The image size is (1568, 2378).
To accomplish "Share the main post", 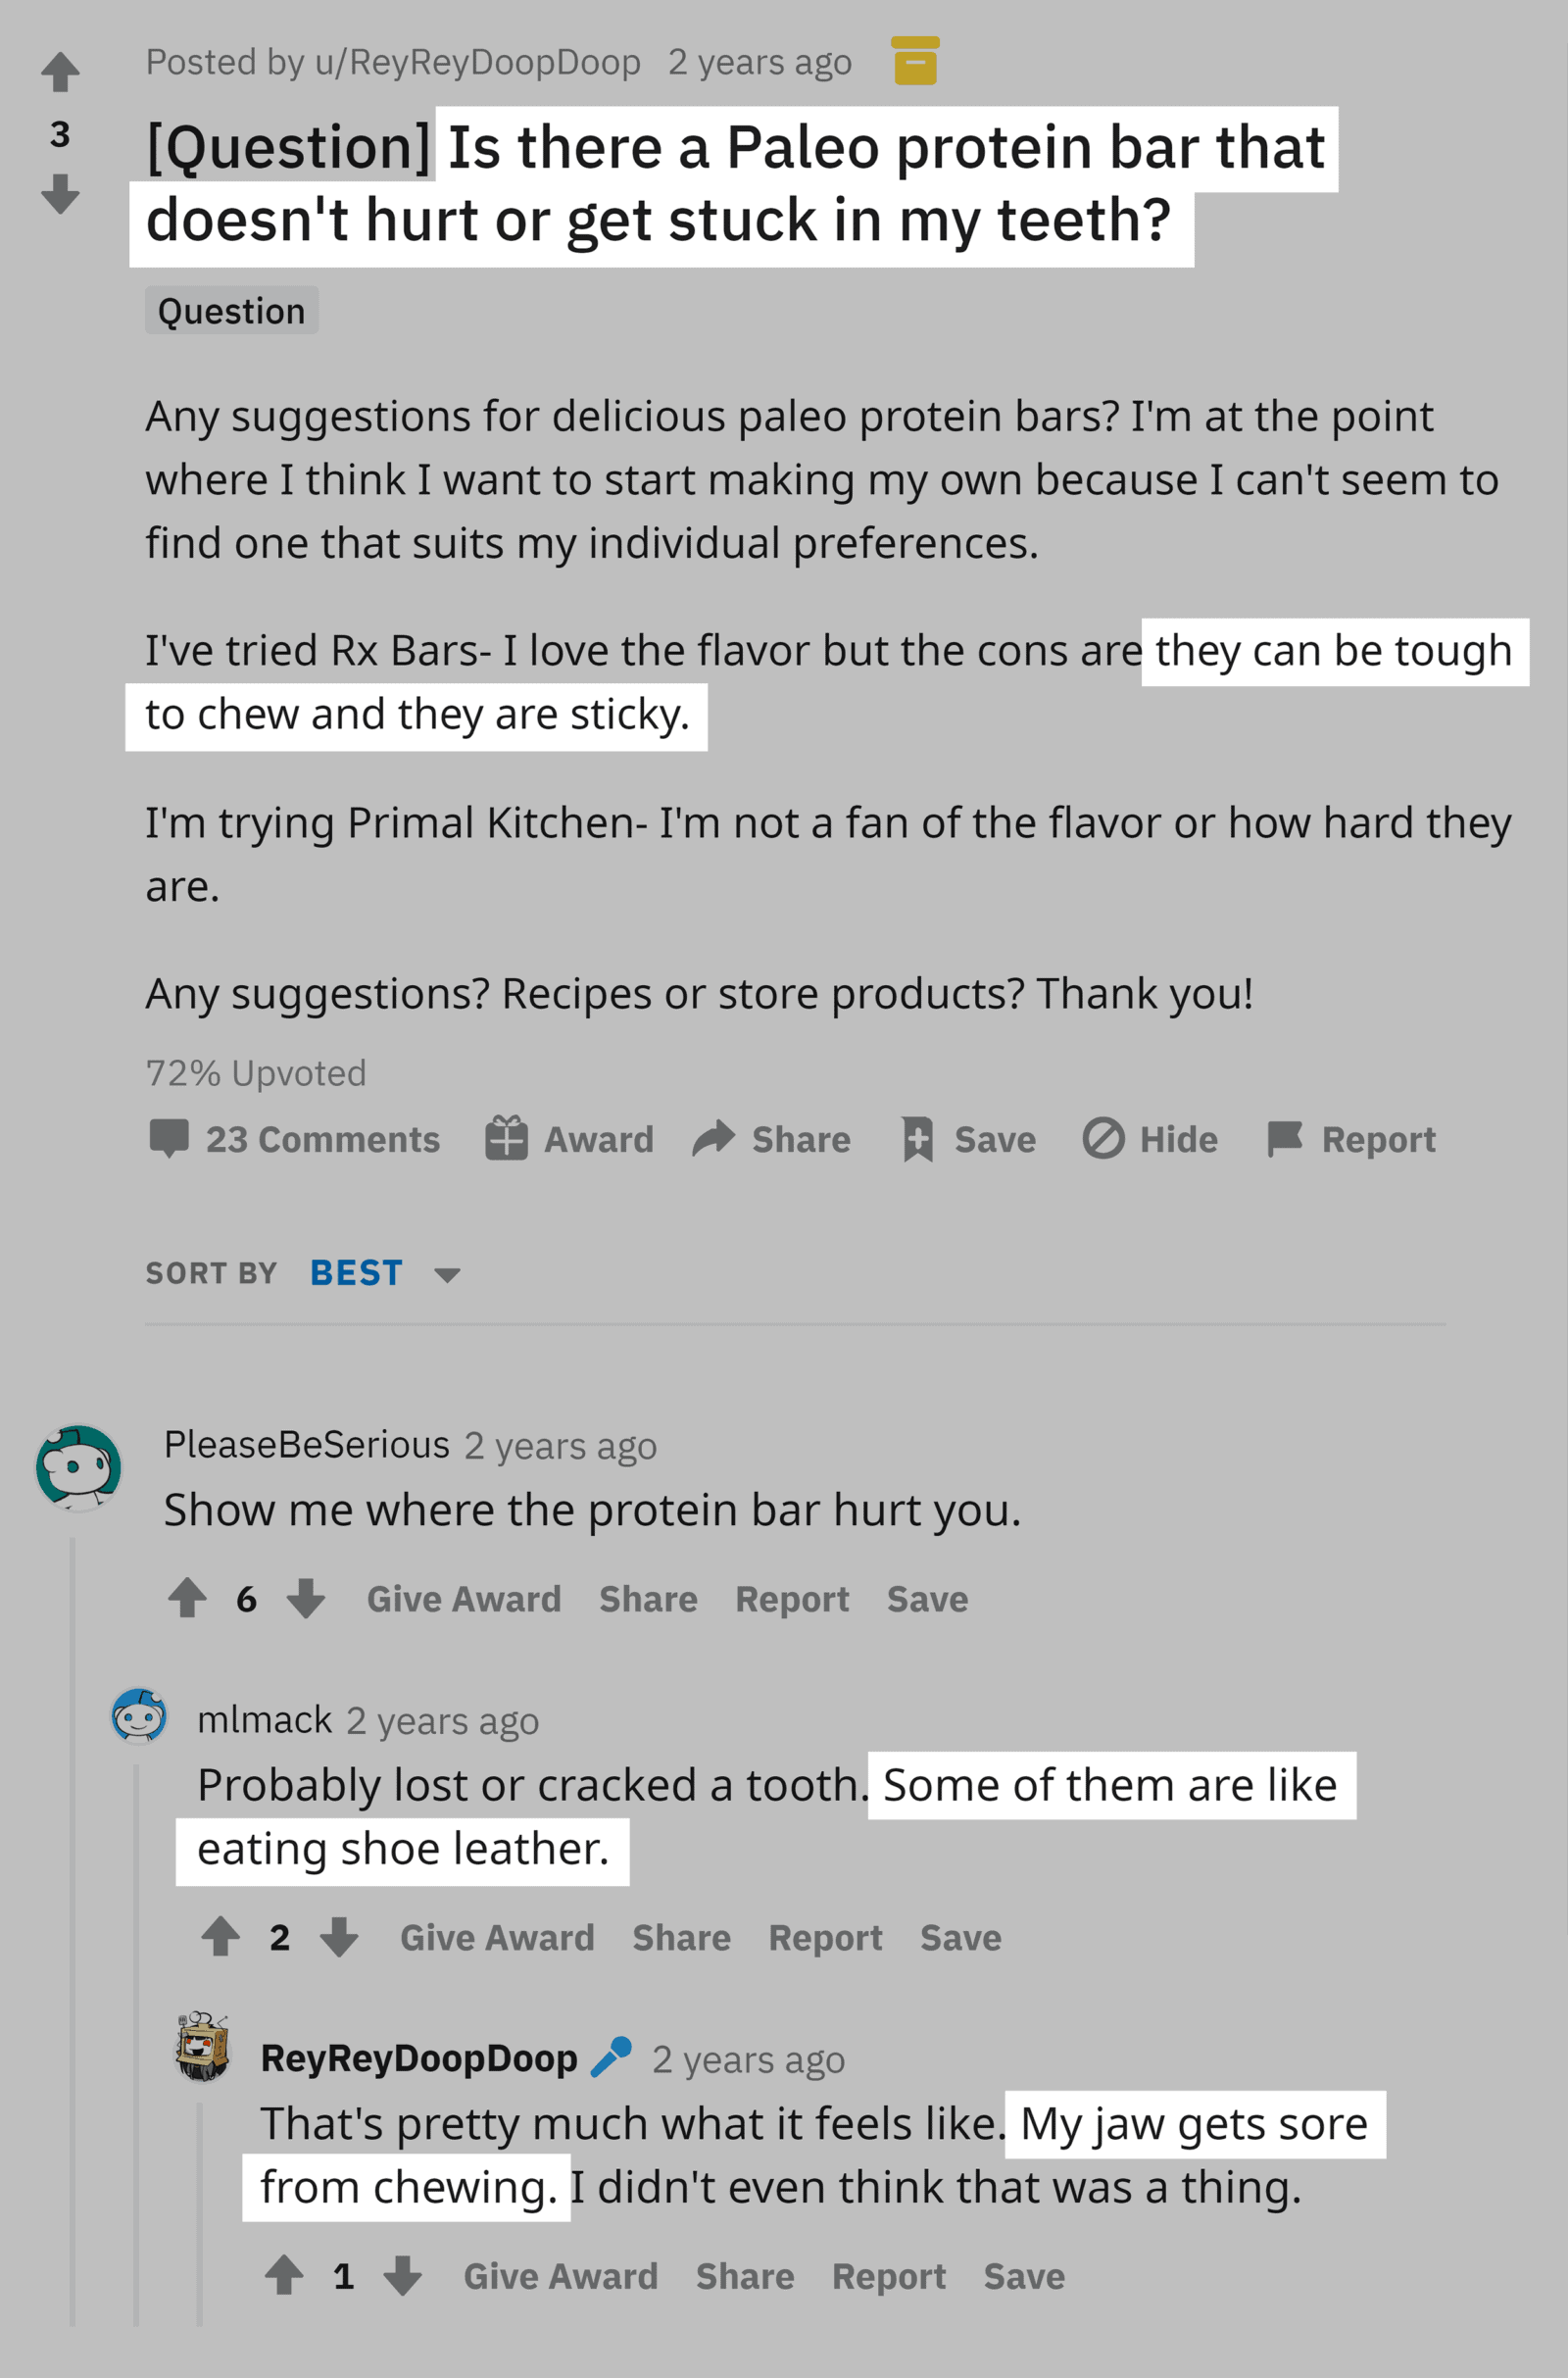I will (x=771, y=1139).
